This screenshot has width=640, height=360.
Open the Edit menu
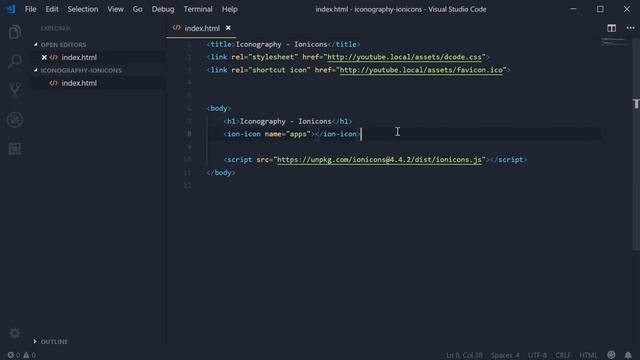click(x=52, y=9)
